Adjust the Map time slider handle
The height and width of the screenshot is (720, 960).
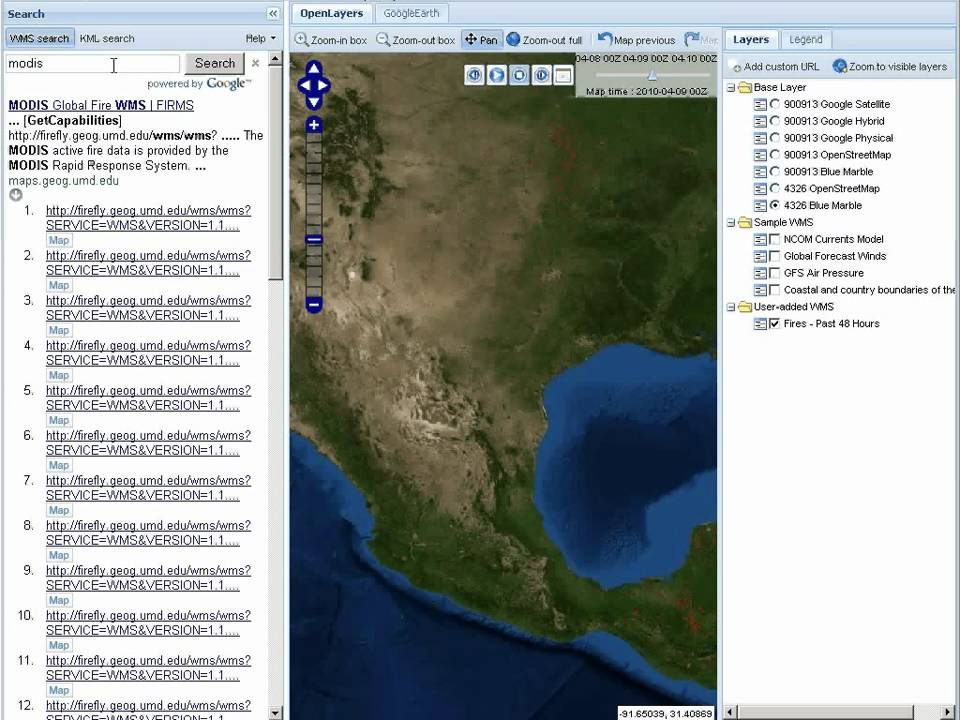pos(652,75)
